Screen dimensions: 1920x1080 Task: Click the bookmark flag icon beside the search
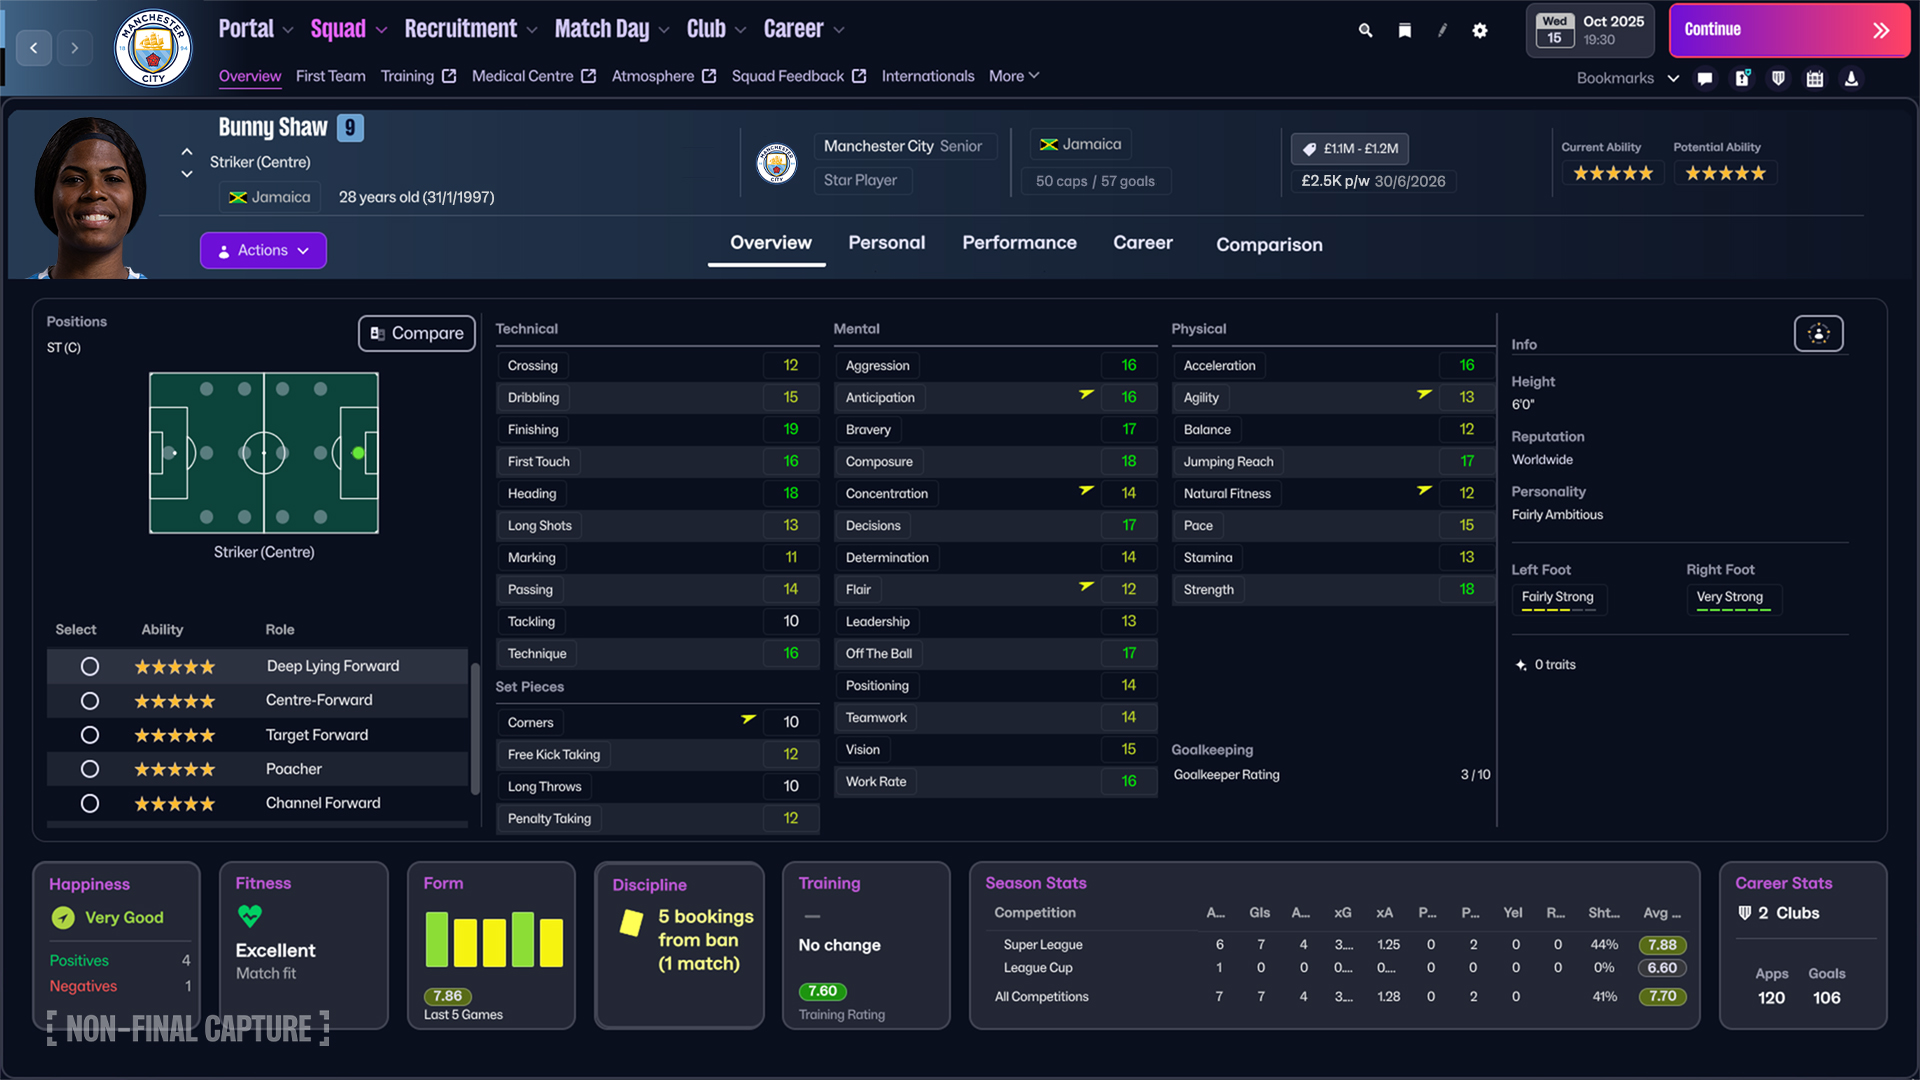coord(1404,30)
